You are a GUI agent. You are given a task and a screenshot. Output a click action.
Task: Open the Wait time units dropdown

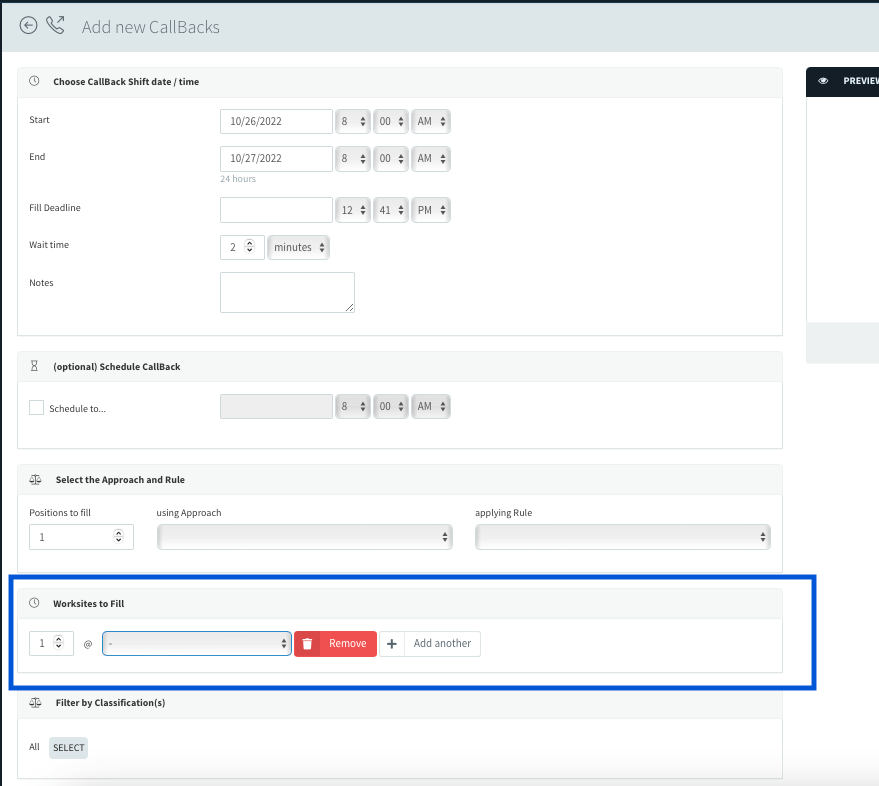point(298,247)
